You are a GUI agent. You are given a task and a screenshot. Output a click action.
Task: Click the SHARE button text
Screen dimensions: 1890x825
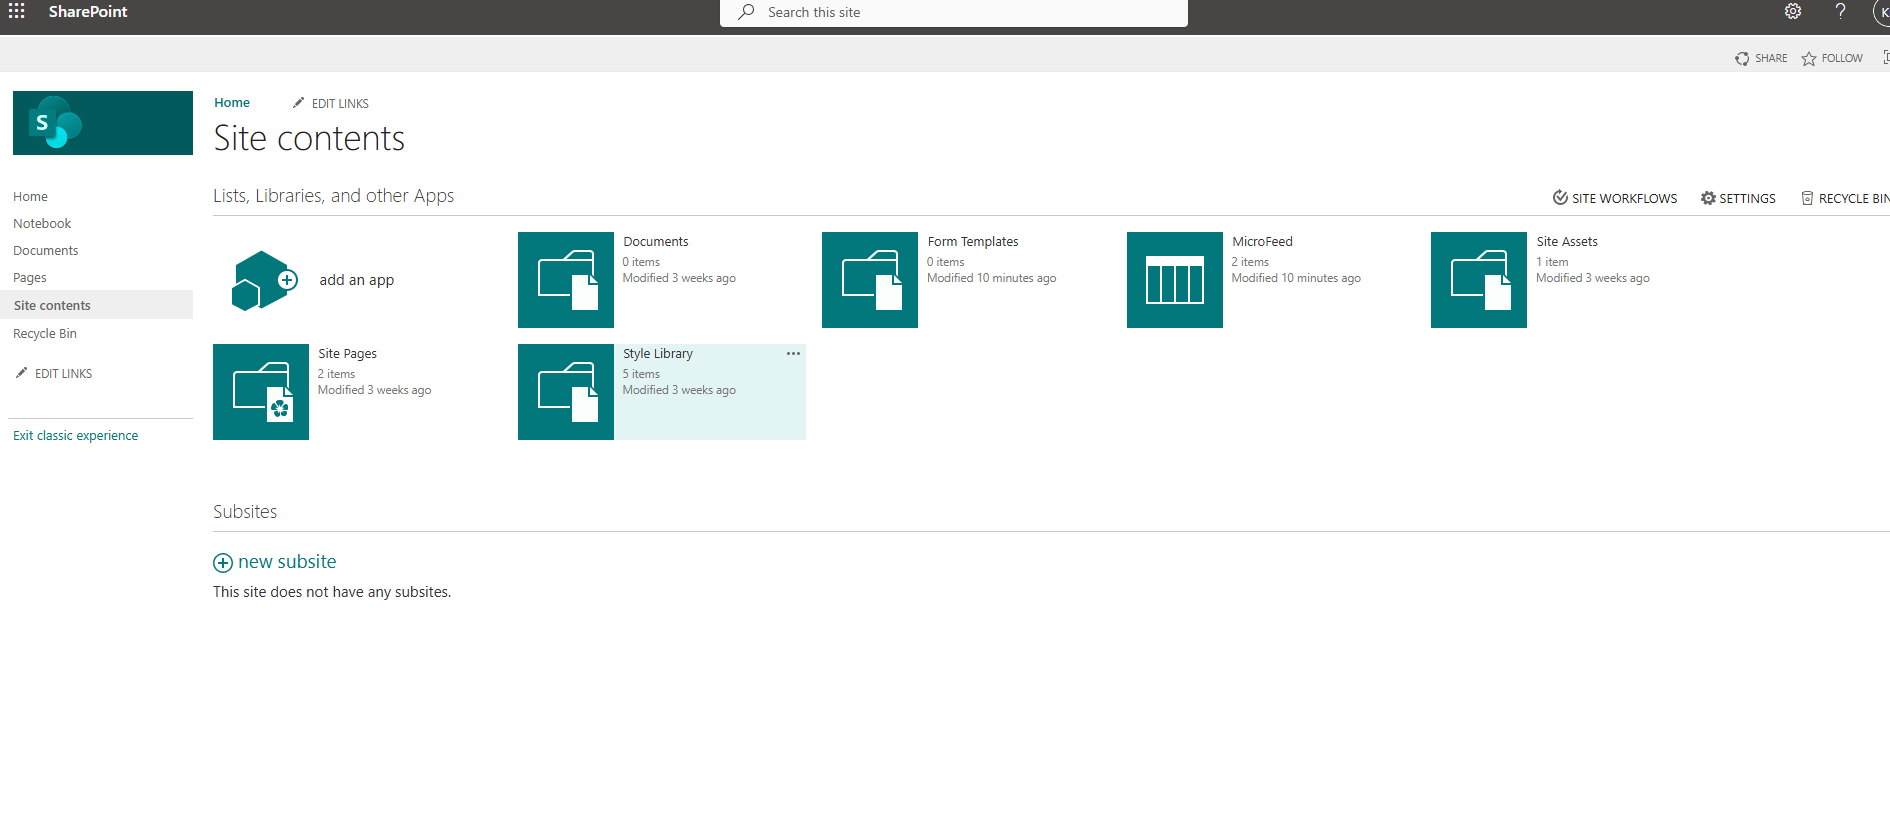pos(1771,59)
